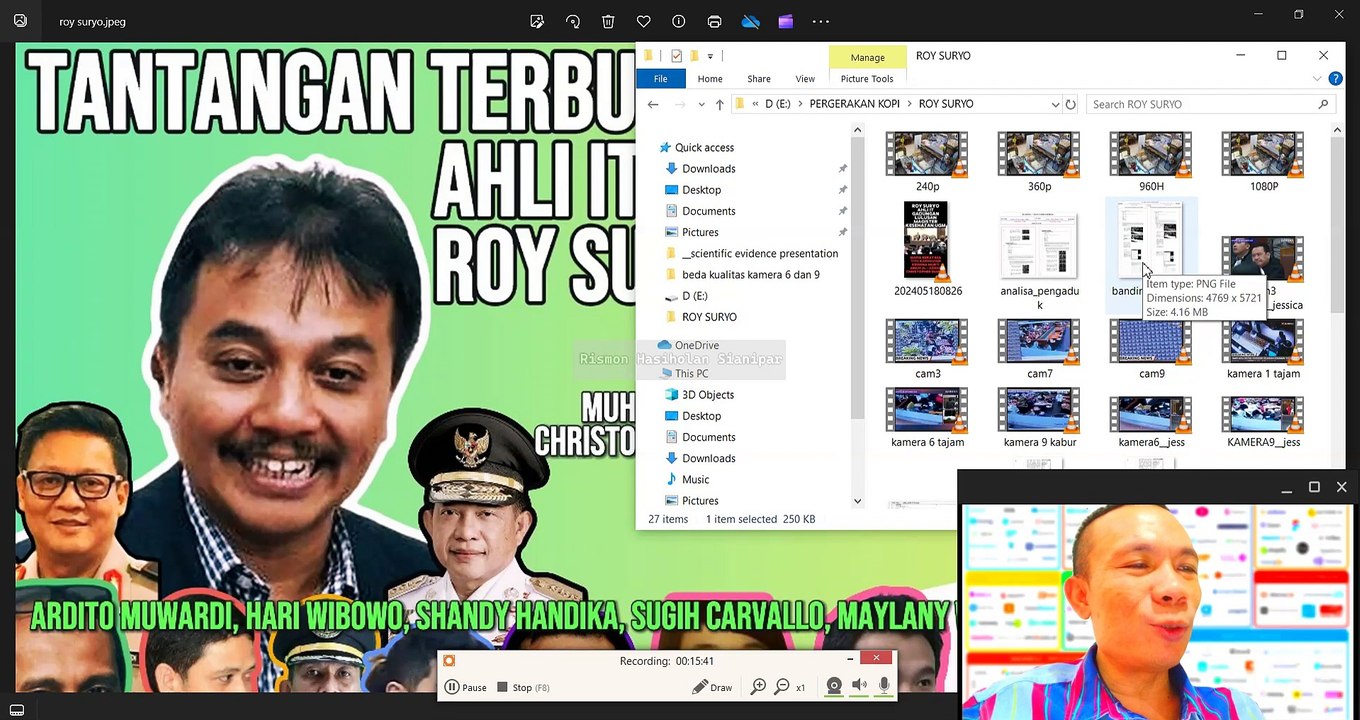Image resolution: width=1360 pixels, height=720 pixels.
Task: Toggle the microphone in the recorder bar
Action: [884, 687]
